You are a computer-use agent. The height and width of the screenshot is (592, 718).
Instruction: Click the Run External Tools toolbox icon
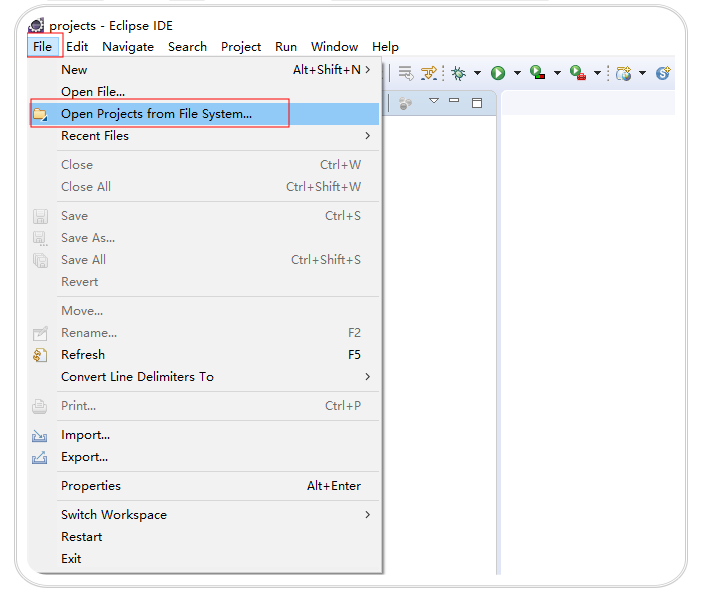pyautogui.click(x=578, y=73)
